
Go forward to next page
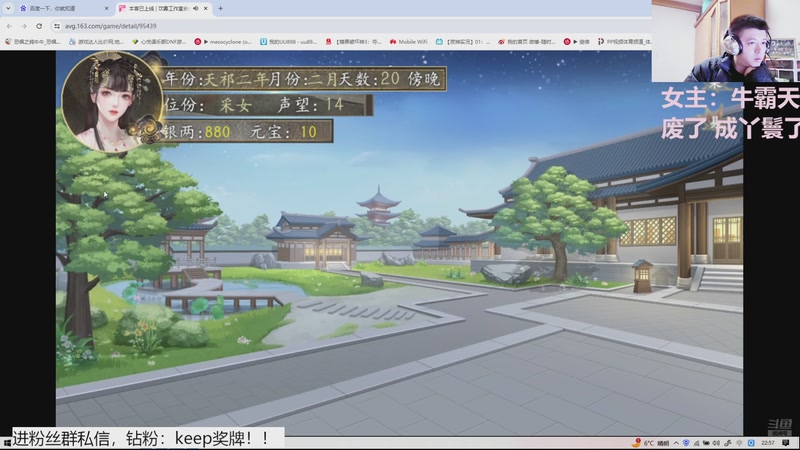(x=24, y=26)
